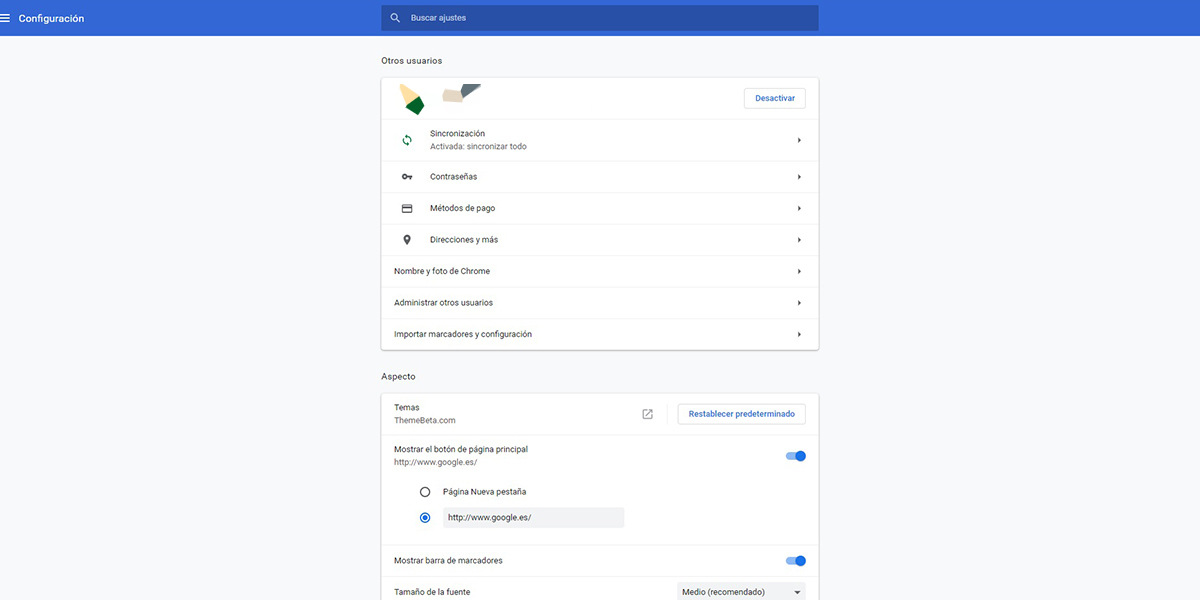The height and width of the screenshot is (600, 1200).
Task: Open Nombre y foto de Chrome settings
Action: coord(599,271)
